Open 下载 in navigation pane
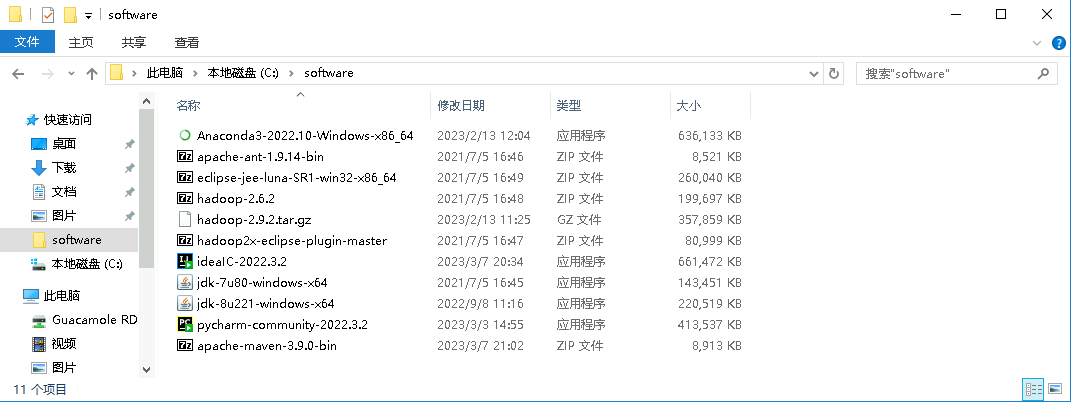1071x402 pixels. (64, 168)
